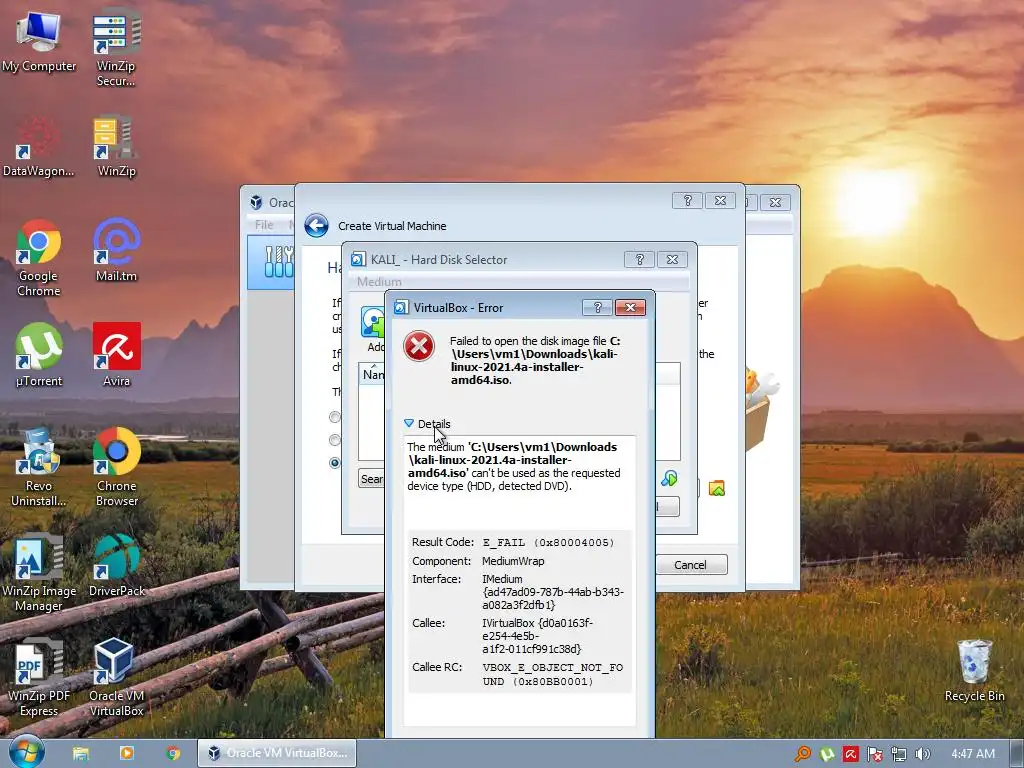Close the KALI_ Hard Disk Selector window

tap(672, 259)
